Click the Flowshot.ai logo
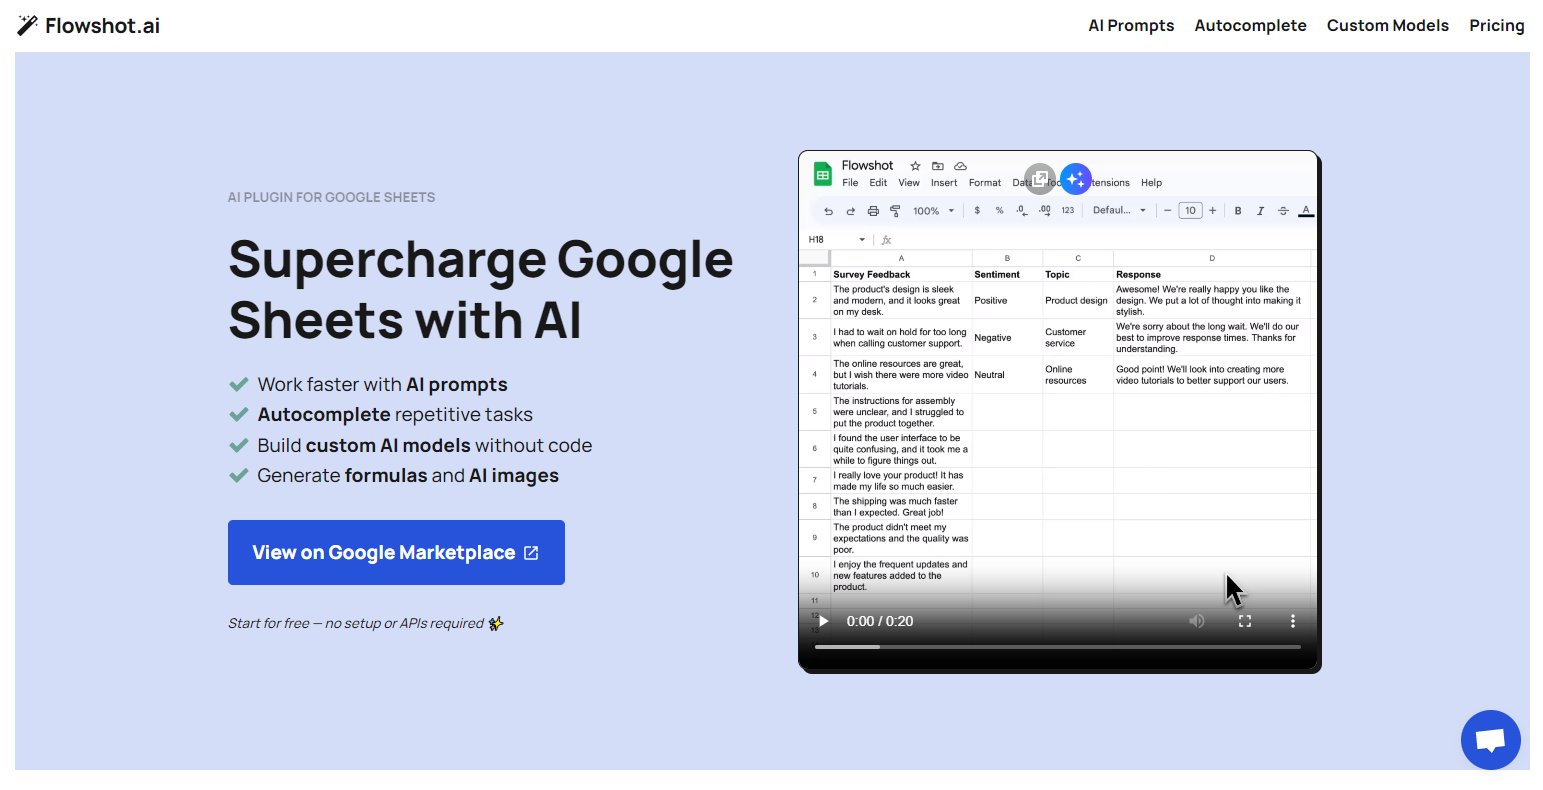 (89, 26)
